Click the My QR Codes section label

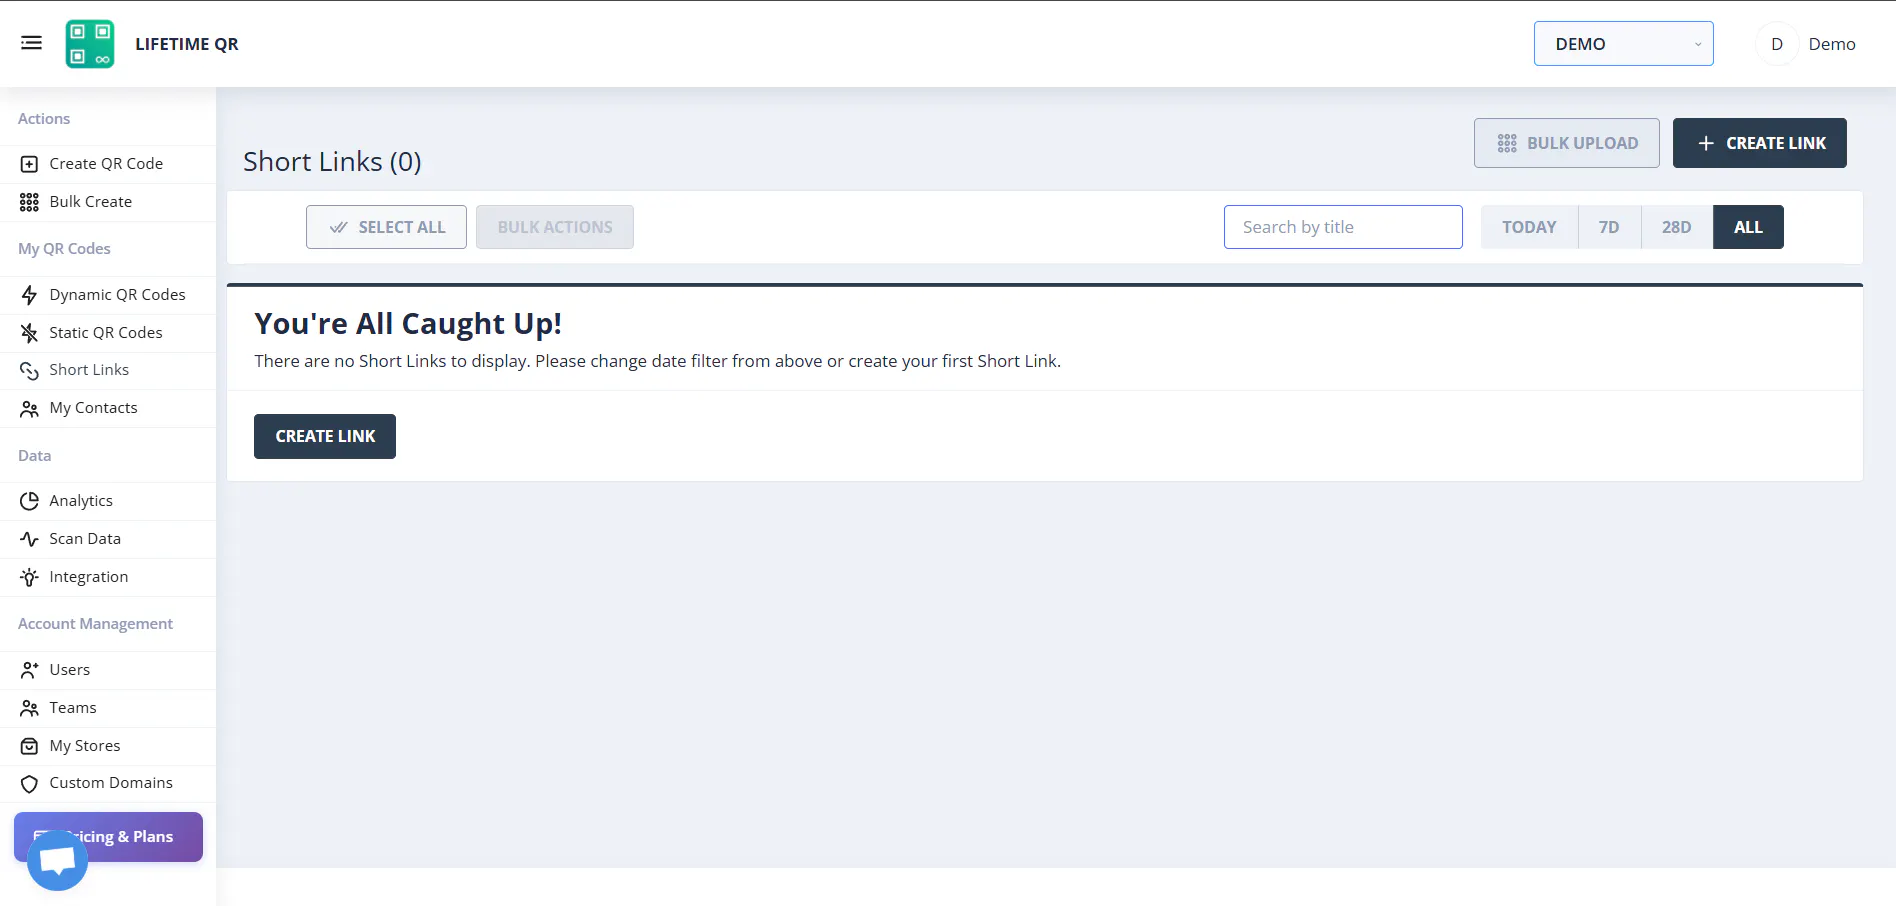[x=64, y=249]
